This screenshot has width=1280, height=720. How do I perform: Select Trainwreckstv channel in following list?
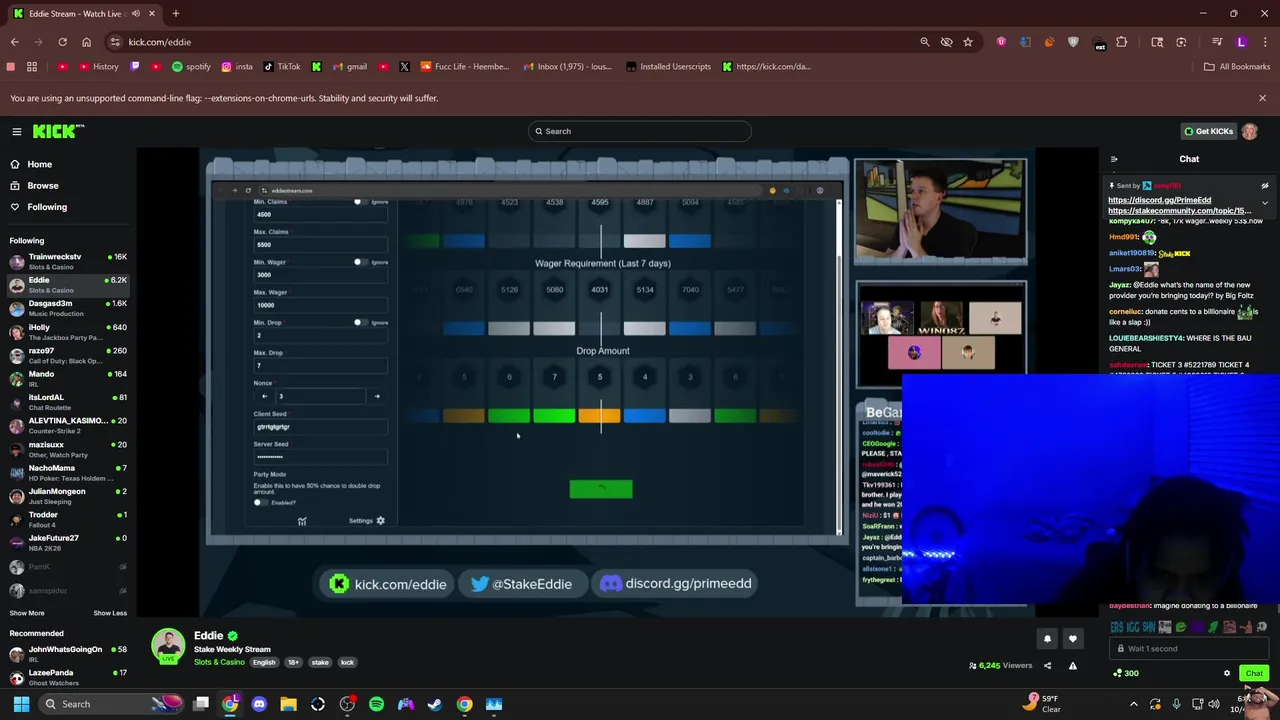pos(66,261)
